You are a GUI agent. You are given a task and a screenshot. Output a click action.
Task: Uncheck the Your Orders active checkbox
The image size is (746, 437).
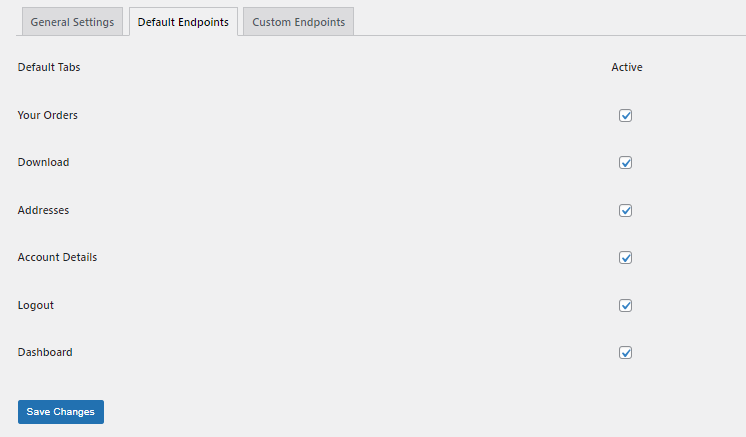[x=626, y=115]
